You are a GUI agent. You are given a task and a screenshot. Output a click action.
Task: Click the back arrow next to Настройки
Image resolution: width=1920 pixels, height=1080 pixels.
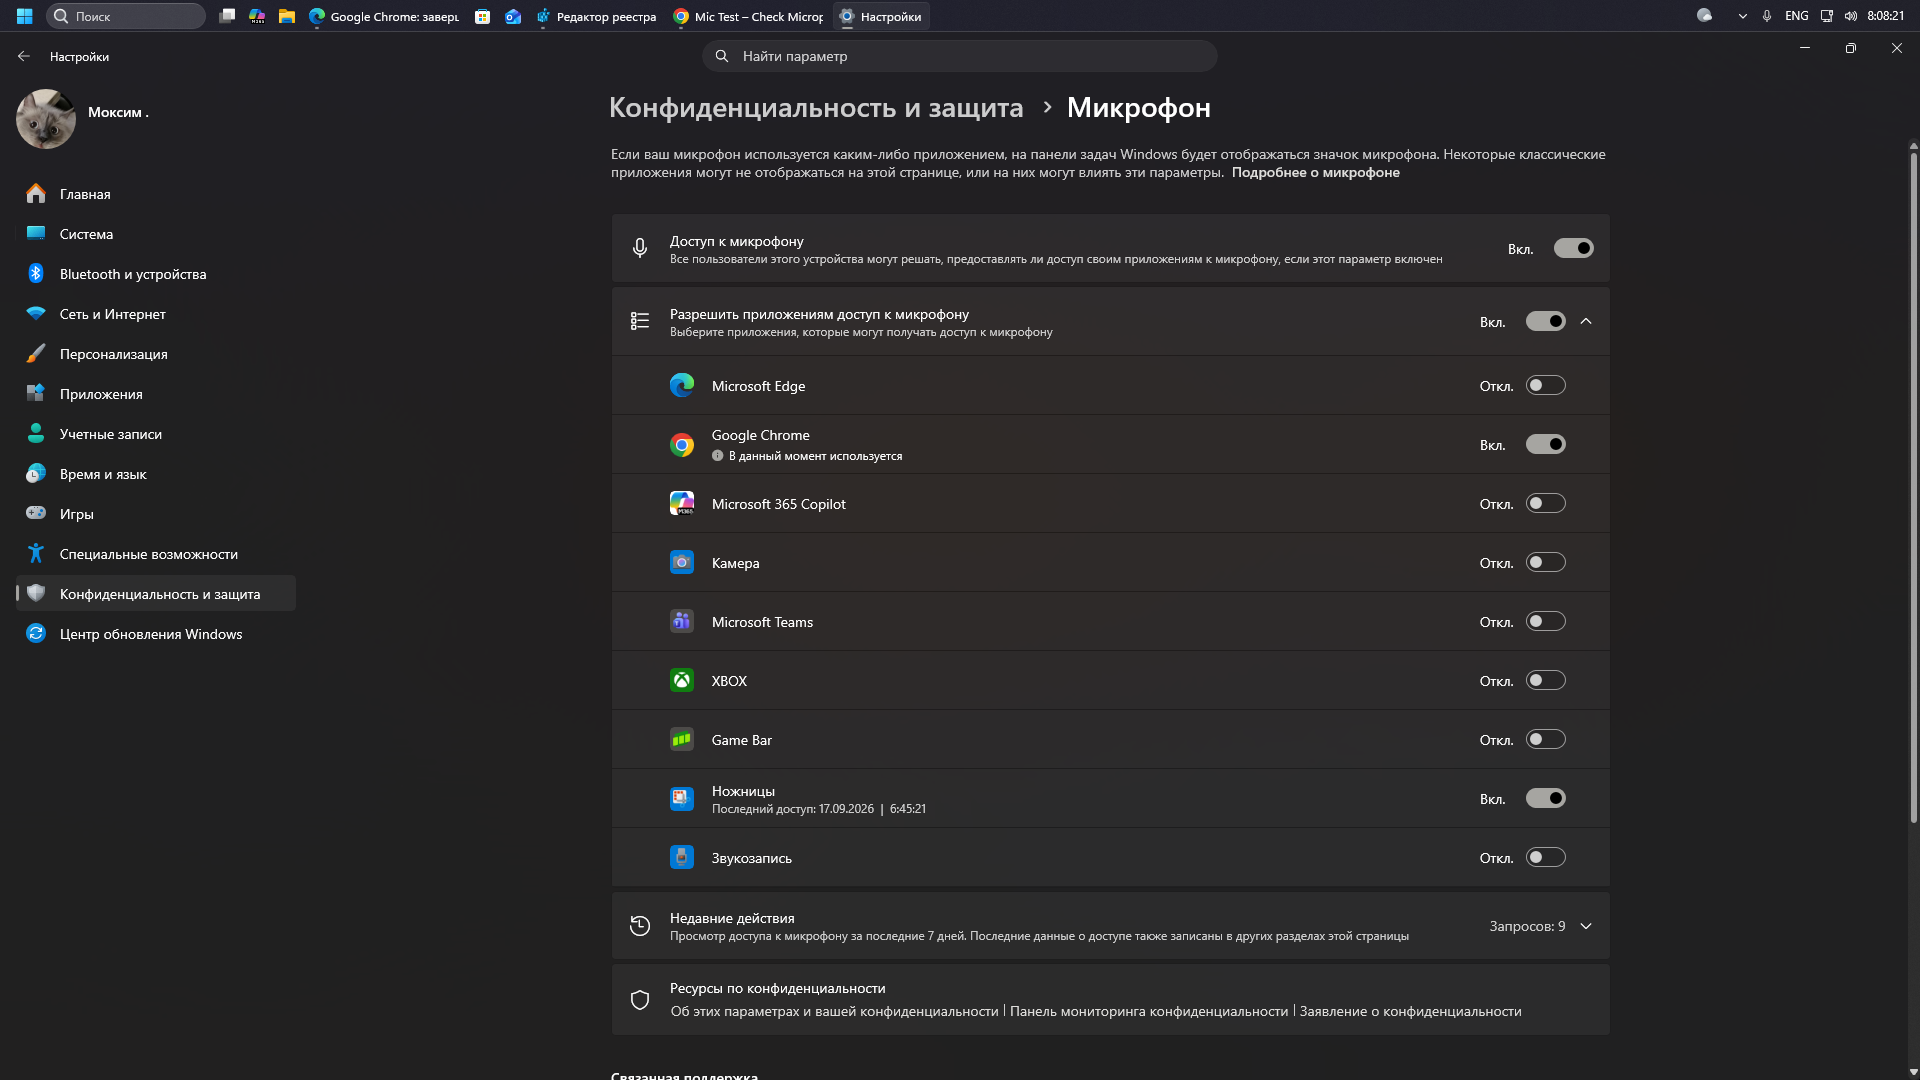tap(24, 57)
